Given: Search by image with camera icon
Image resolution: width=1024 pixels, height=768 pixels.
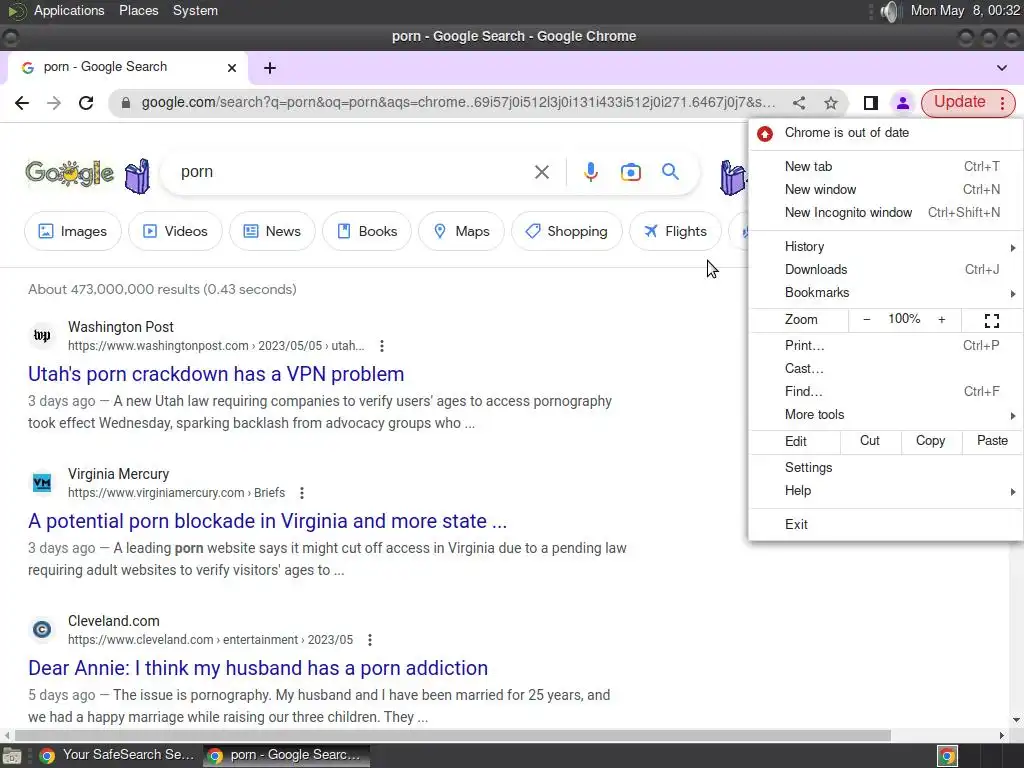Looking at the screenshot, I should tap(630, 172).
